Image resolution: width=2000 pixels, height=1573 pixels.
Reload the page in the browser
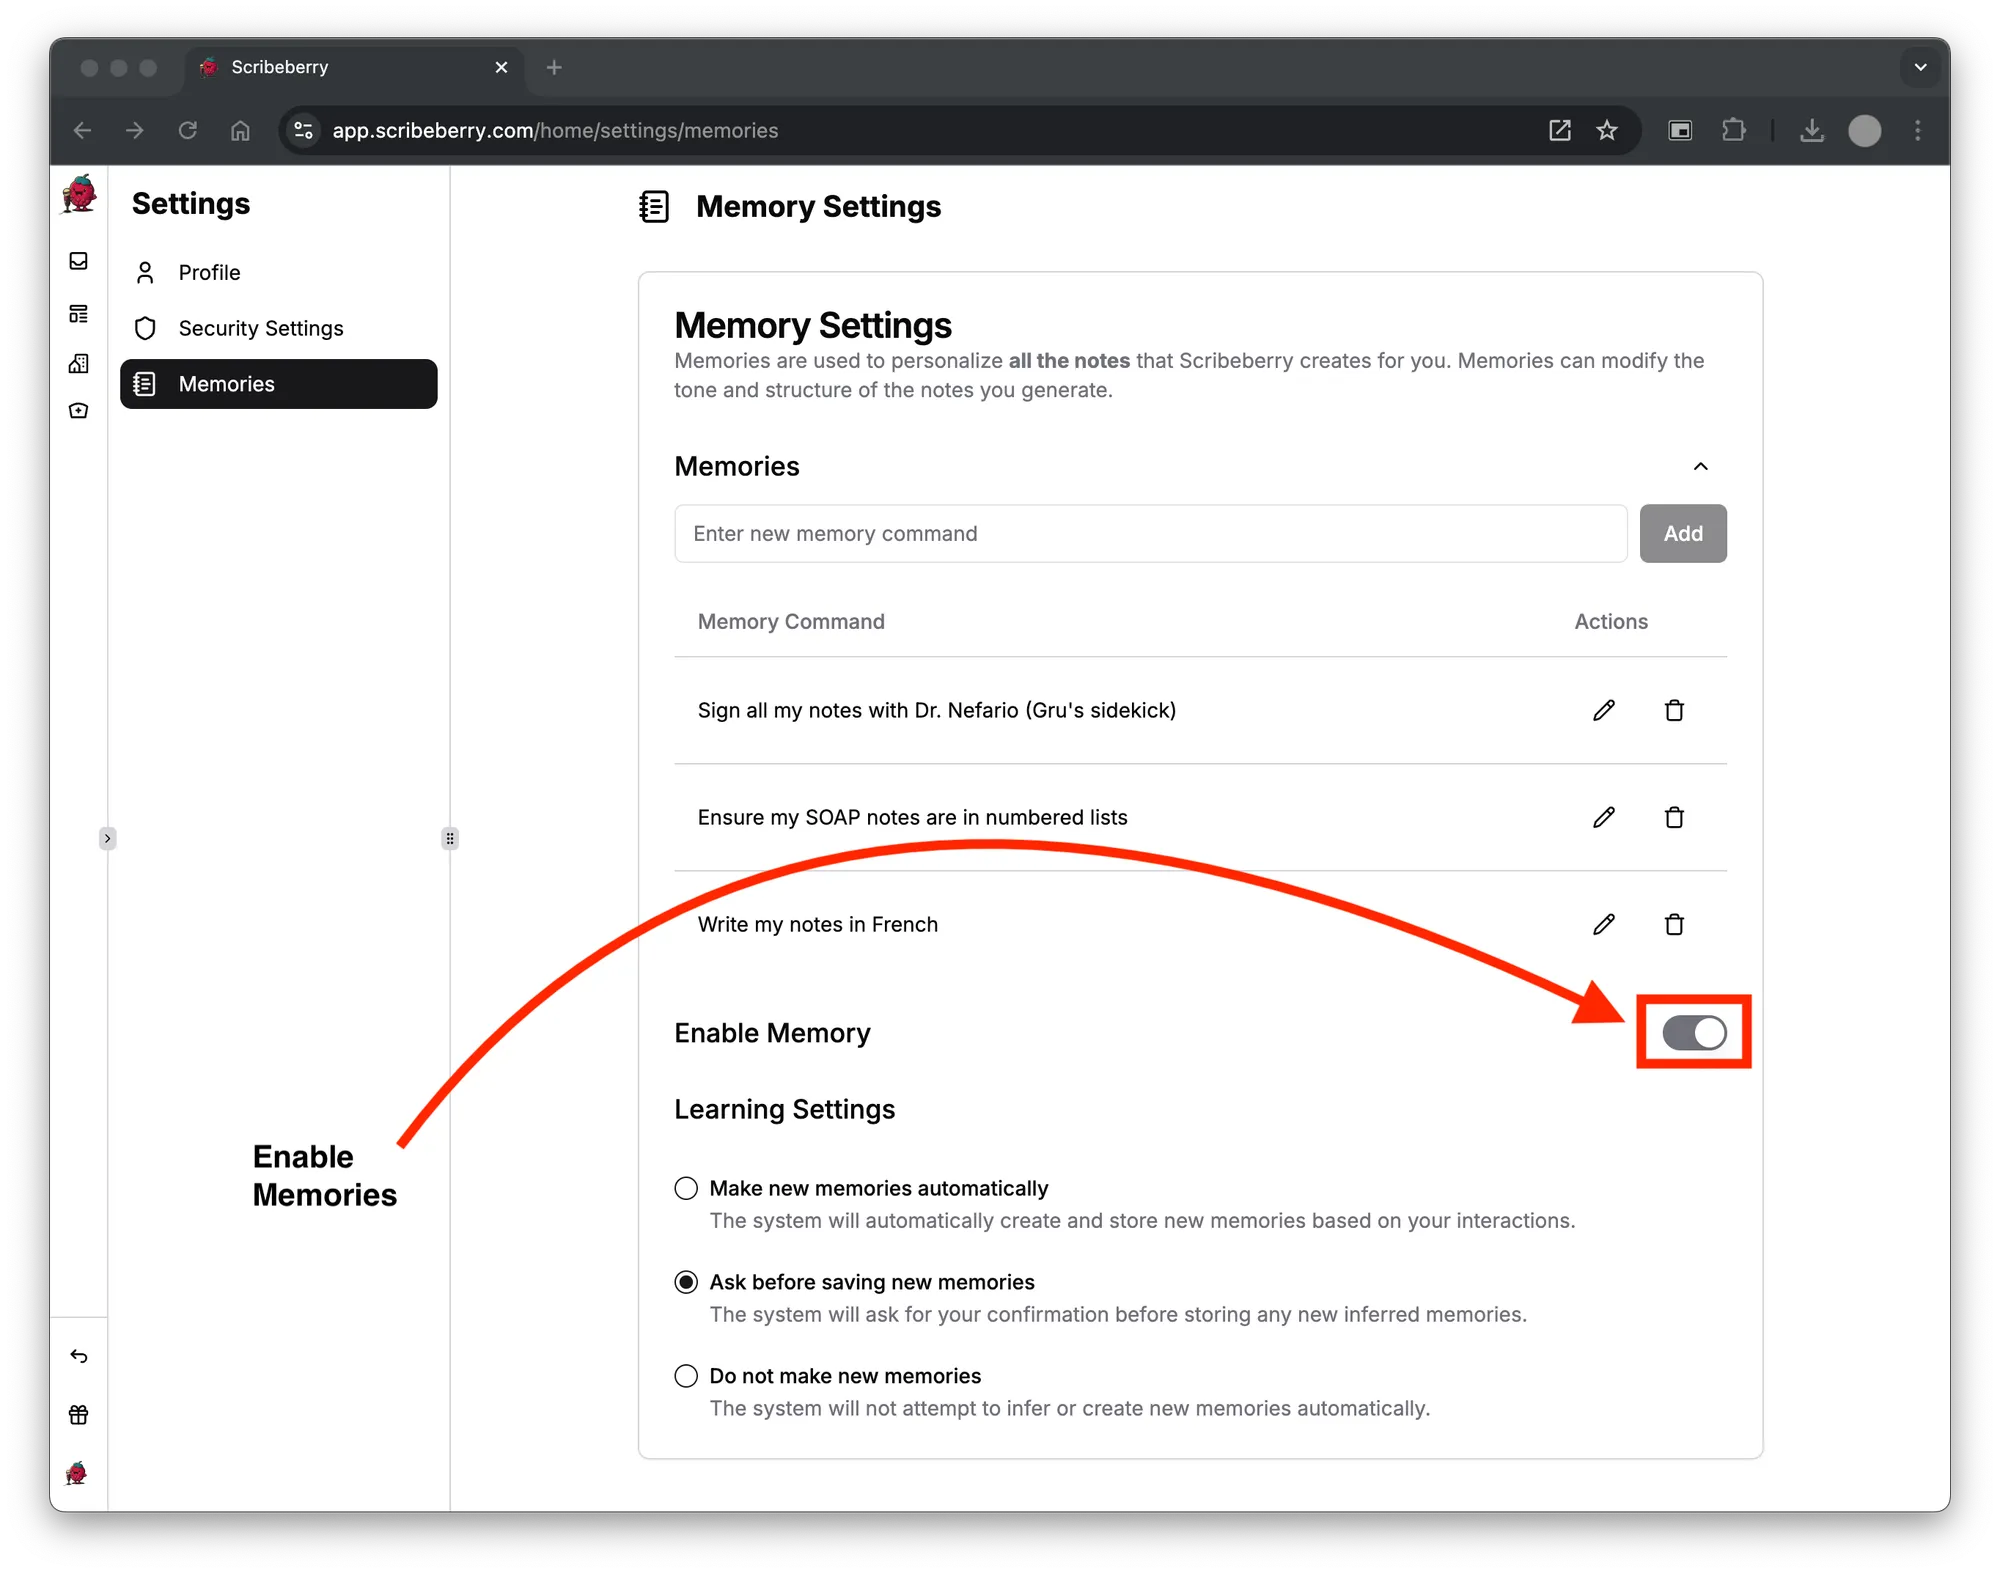187,130
